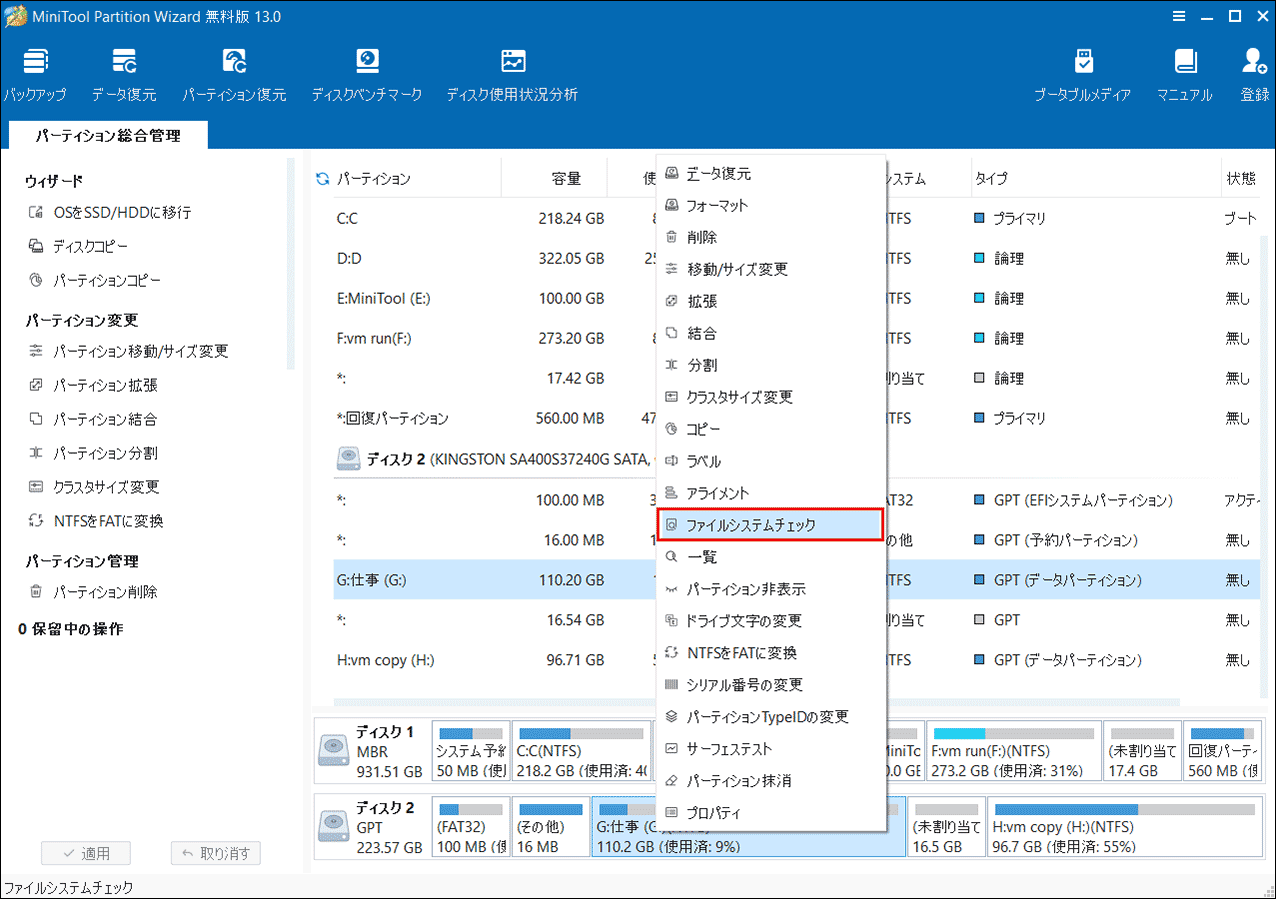Click the 登録 (Register) icon
Viewport: 1276px width, 899px height.
(1252, 70)
